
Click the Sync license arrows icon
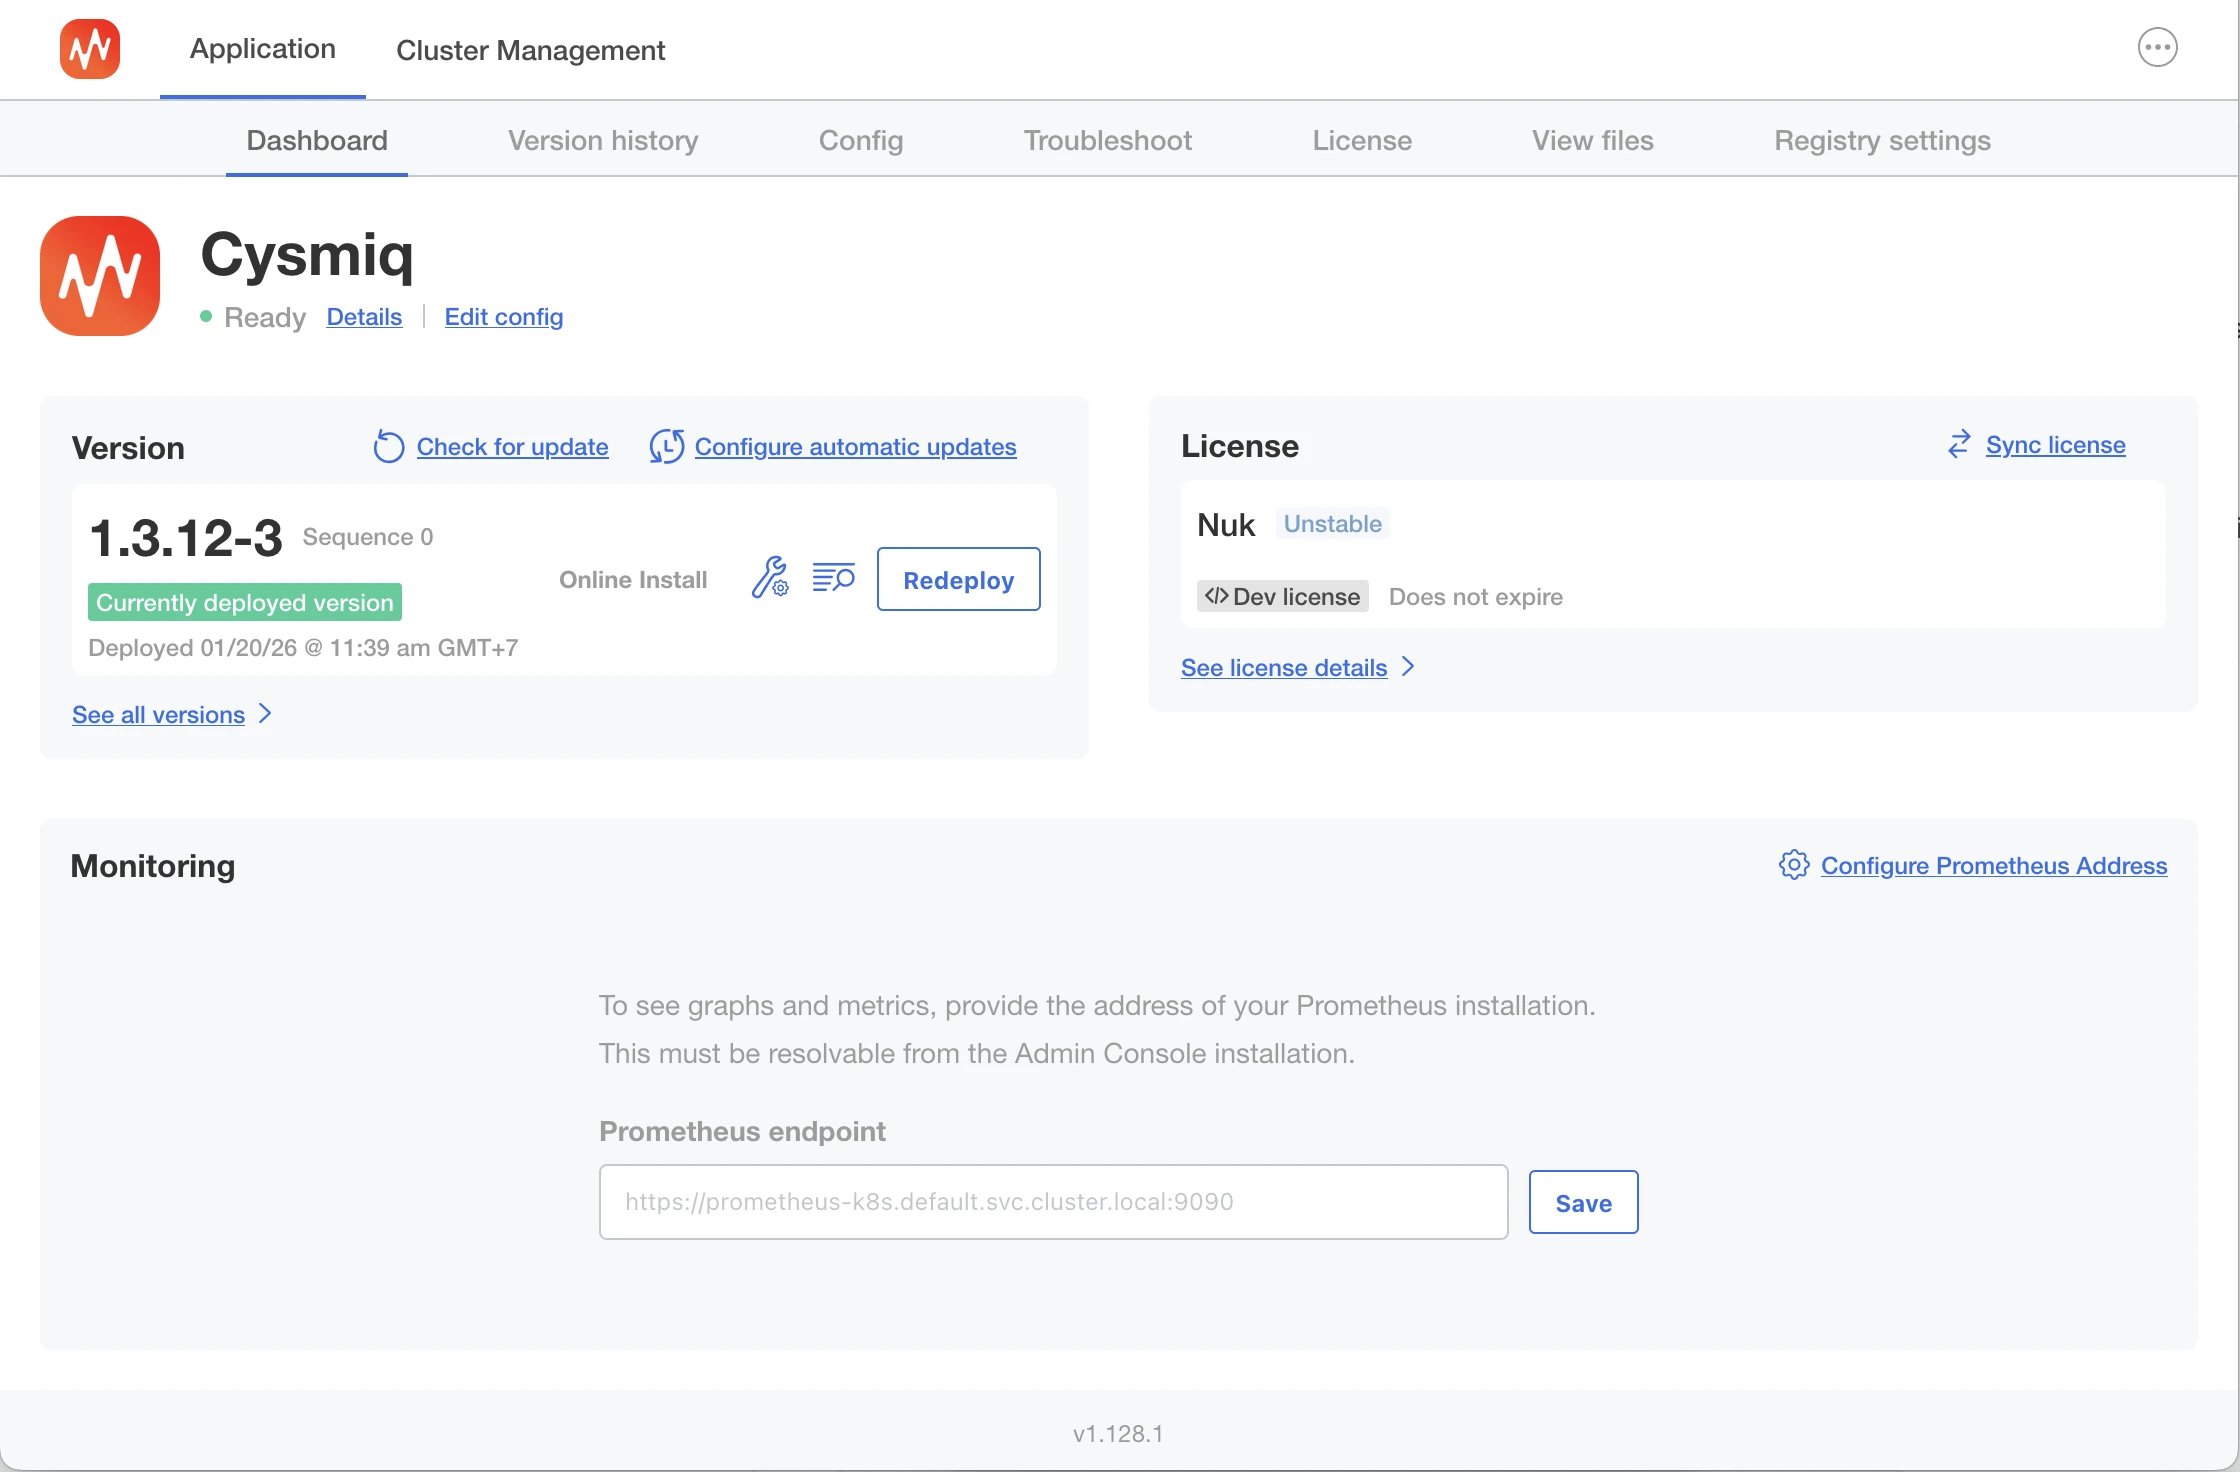point(1959,445)
